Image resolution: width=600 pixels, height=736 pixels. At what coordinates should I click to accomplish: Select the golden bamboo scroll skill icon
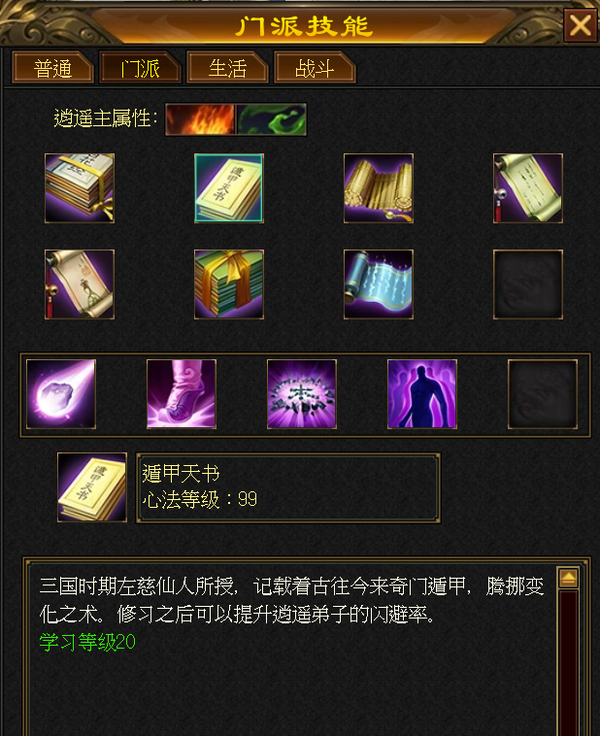pyautogui.click(x=378, y=188)
